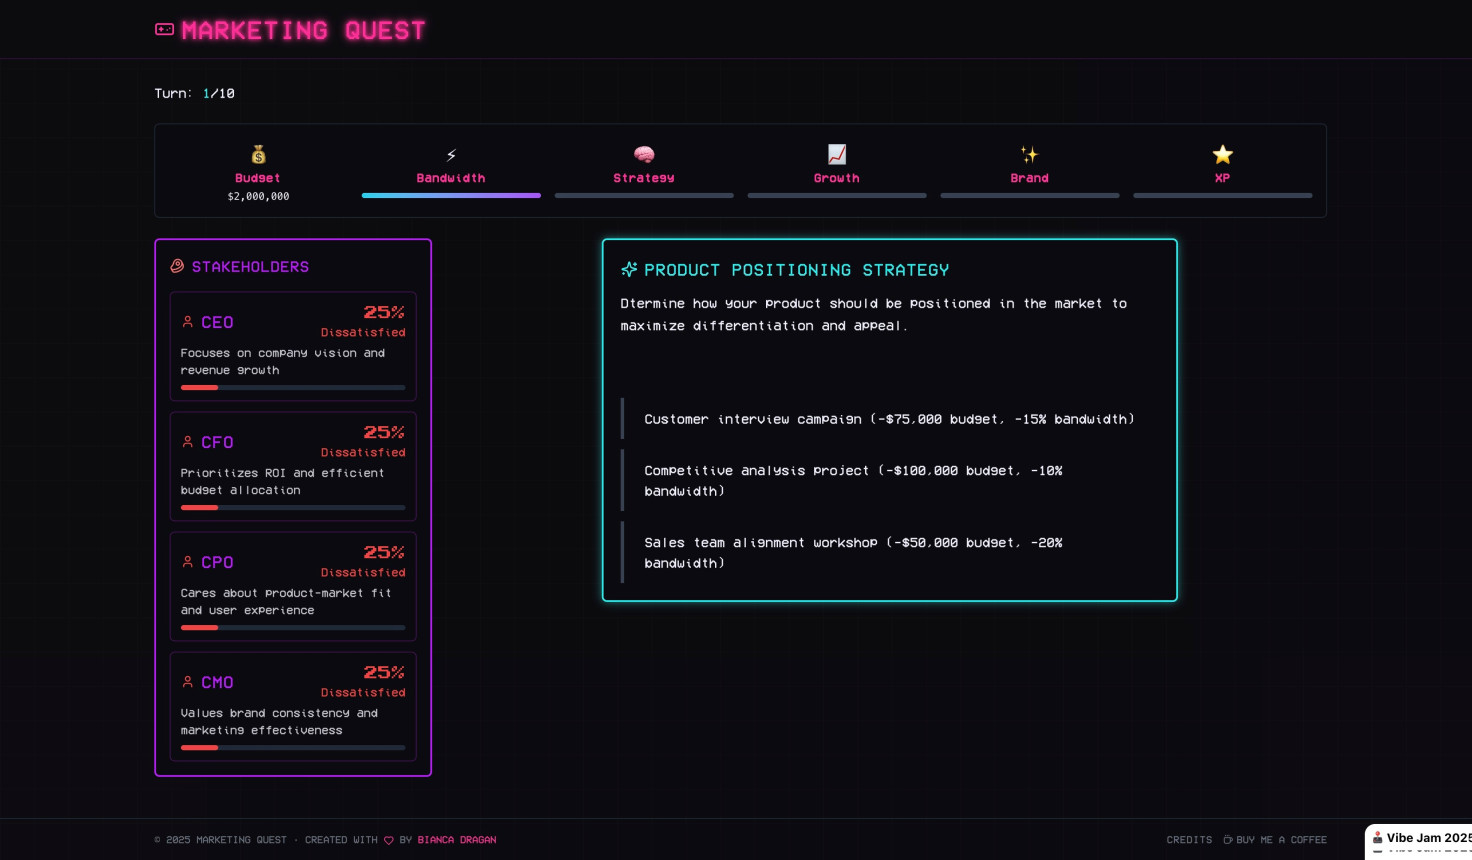Choose the Competitive analysis project option
1472x860 pixels.
click(x=853, y=481)
